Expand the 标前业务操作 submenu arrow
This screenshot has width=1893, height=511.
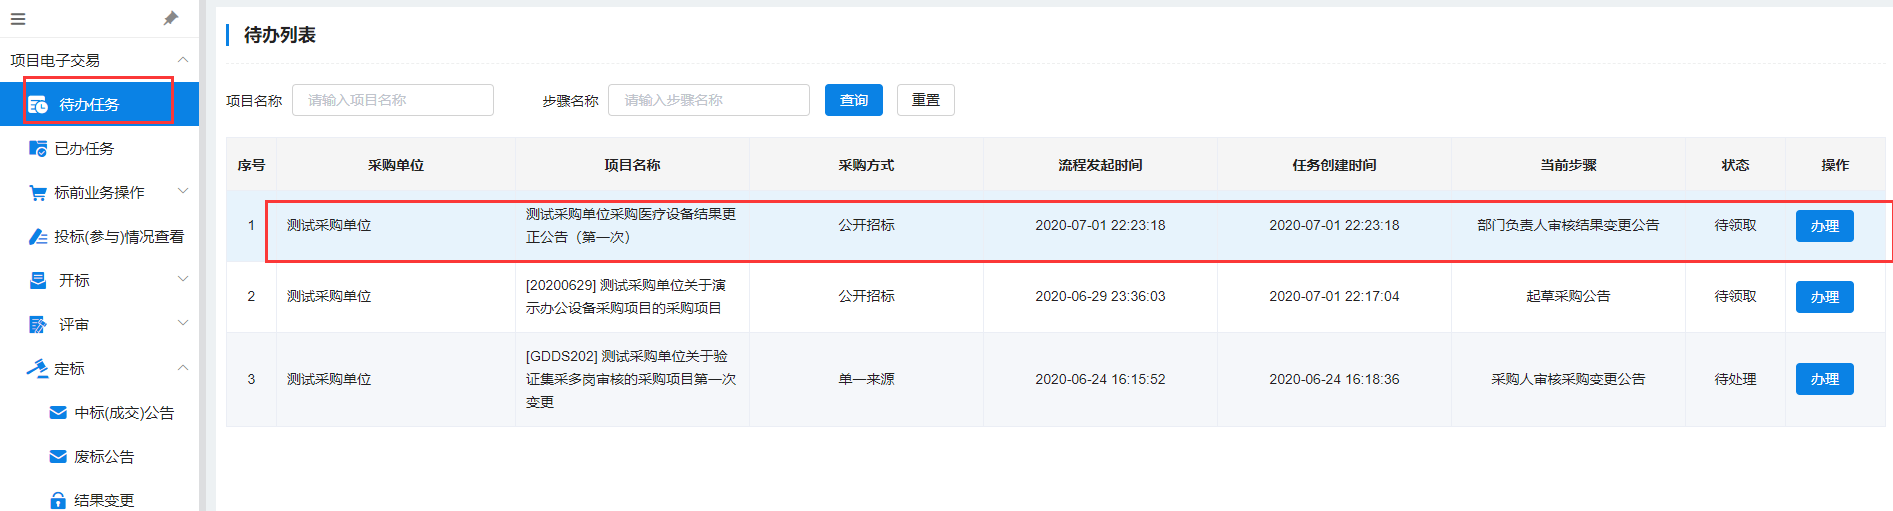coord(183,191)
